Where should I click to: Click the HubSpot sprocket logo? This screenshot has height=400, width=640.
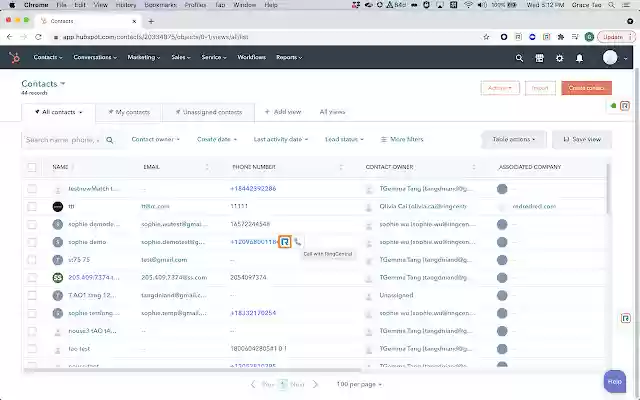click(15, 58)
